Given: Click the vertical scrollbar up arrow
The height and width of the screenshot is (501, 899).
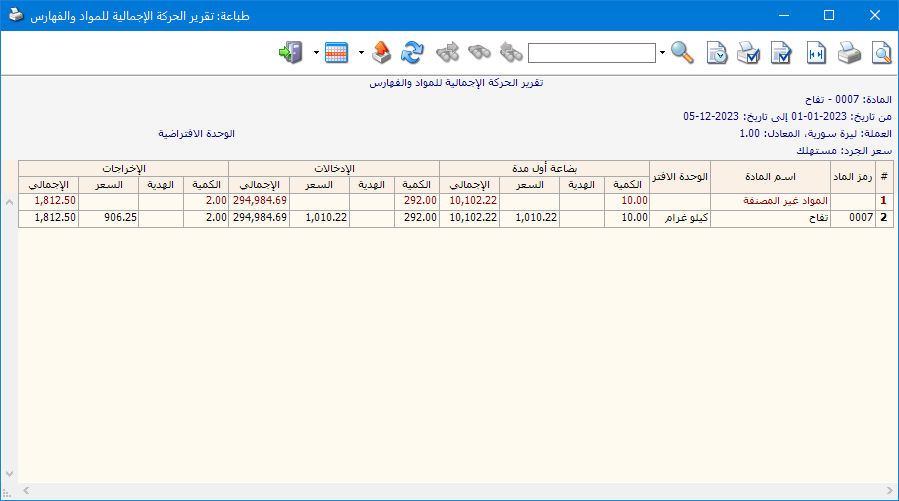Looking at the screenshot, I should (9, 202).
